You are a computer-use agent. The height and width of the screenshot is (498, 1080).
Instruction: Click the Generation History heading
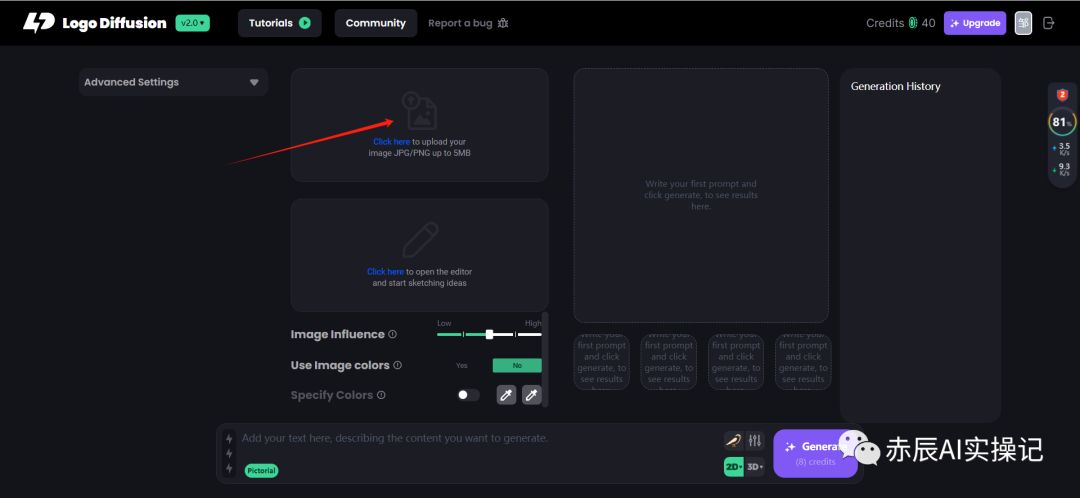pyautogui.click(x=895, y=87)
